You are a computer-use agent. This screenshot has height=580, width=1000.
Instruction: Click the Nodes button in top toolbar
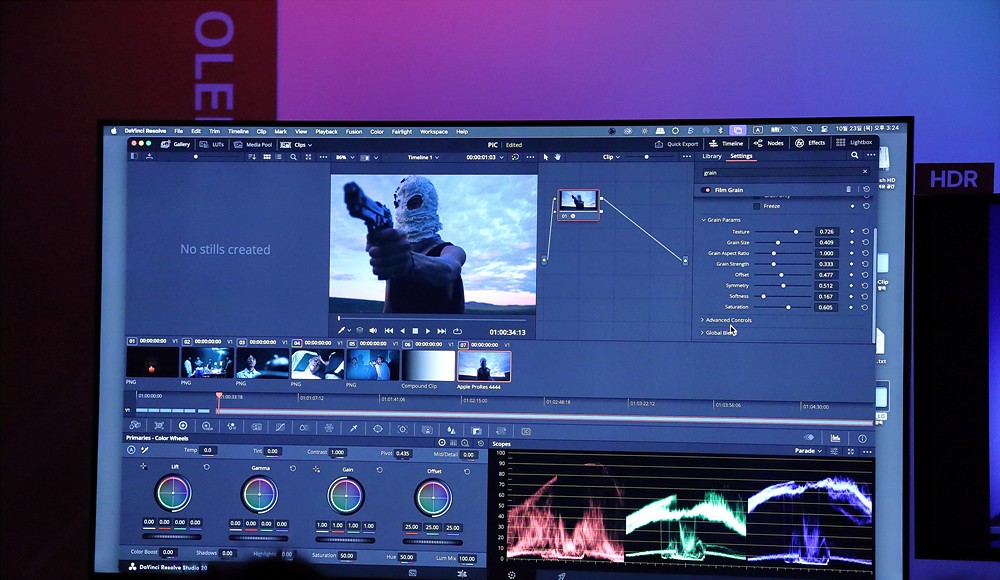(770, 143)
